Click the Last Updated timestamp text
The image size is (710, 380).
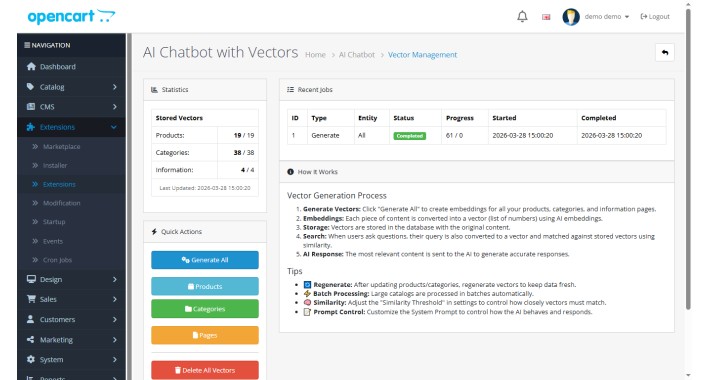coord(205,188)
